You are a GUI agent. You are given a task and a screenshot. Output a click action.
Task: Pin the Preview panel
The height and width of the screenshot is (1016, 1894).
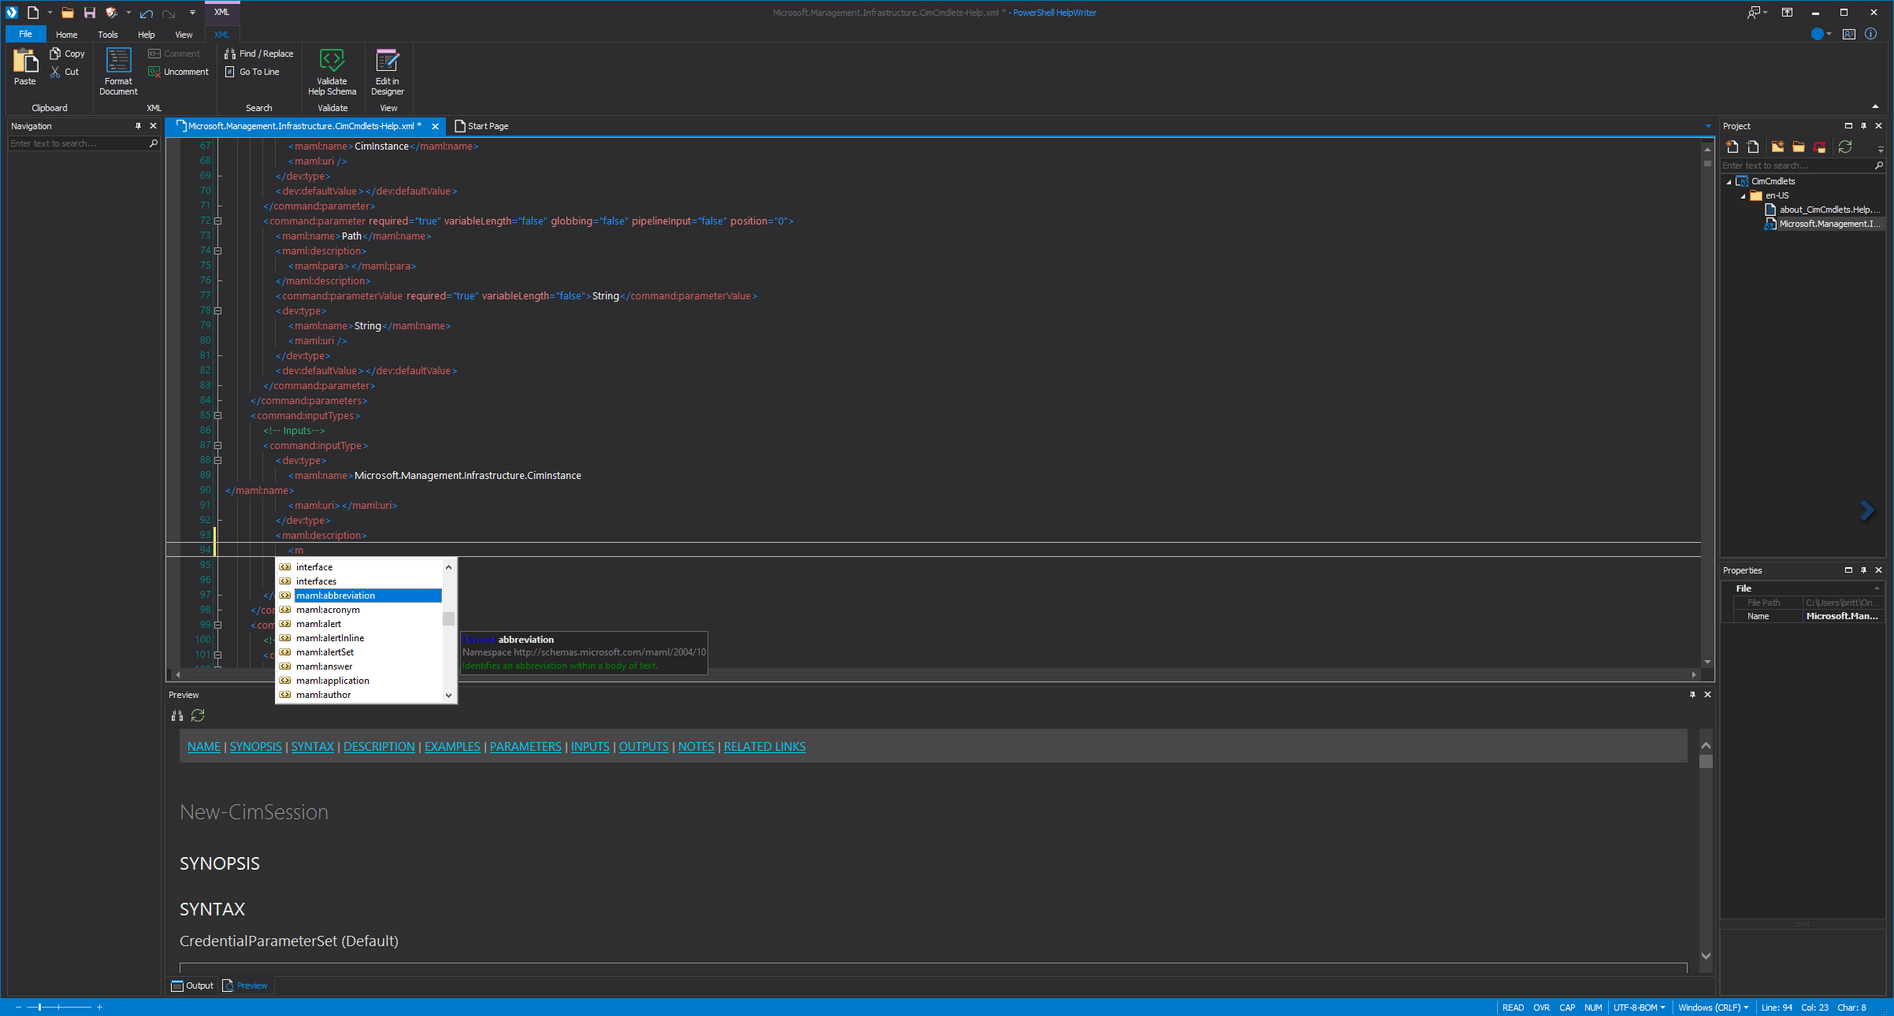[x=1692, y=695]
